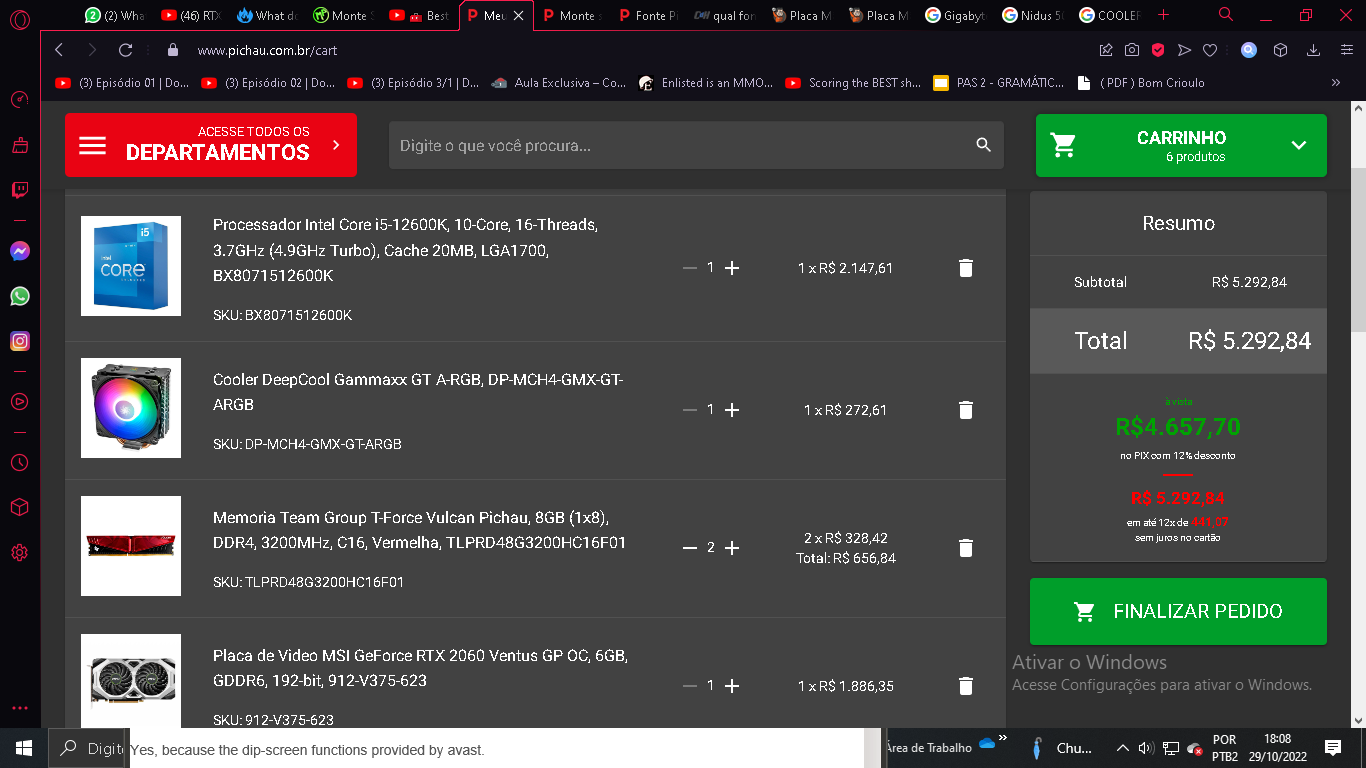The image size is (1366, 768).
Task: Switch to the (46) RTX YouTube tab
Action: pyautogui.click(x=191, y=16)
